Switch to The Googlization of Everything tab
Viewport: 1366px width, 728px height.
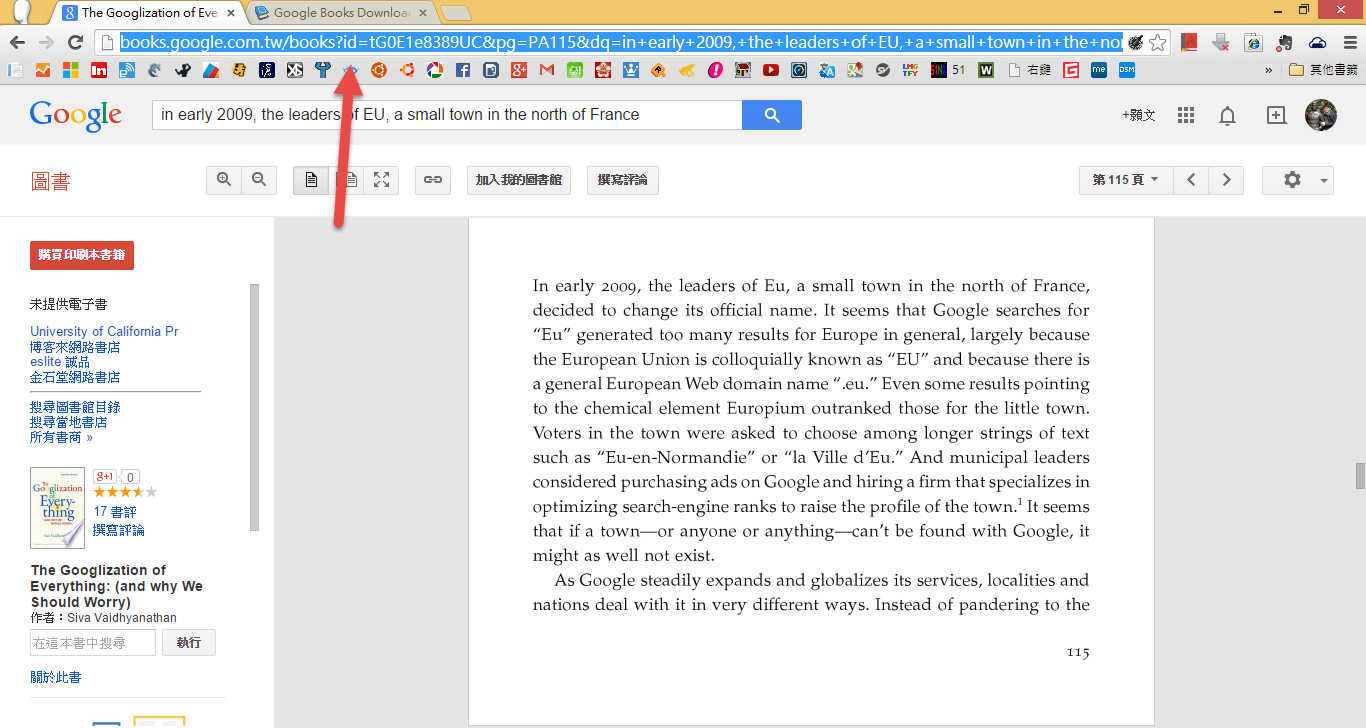(x=150, y=13)
